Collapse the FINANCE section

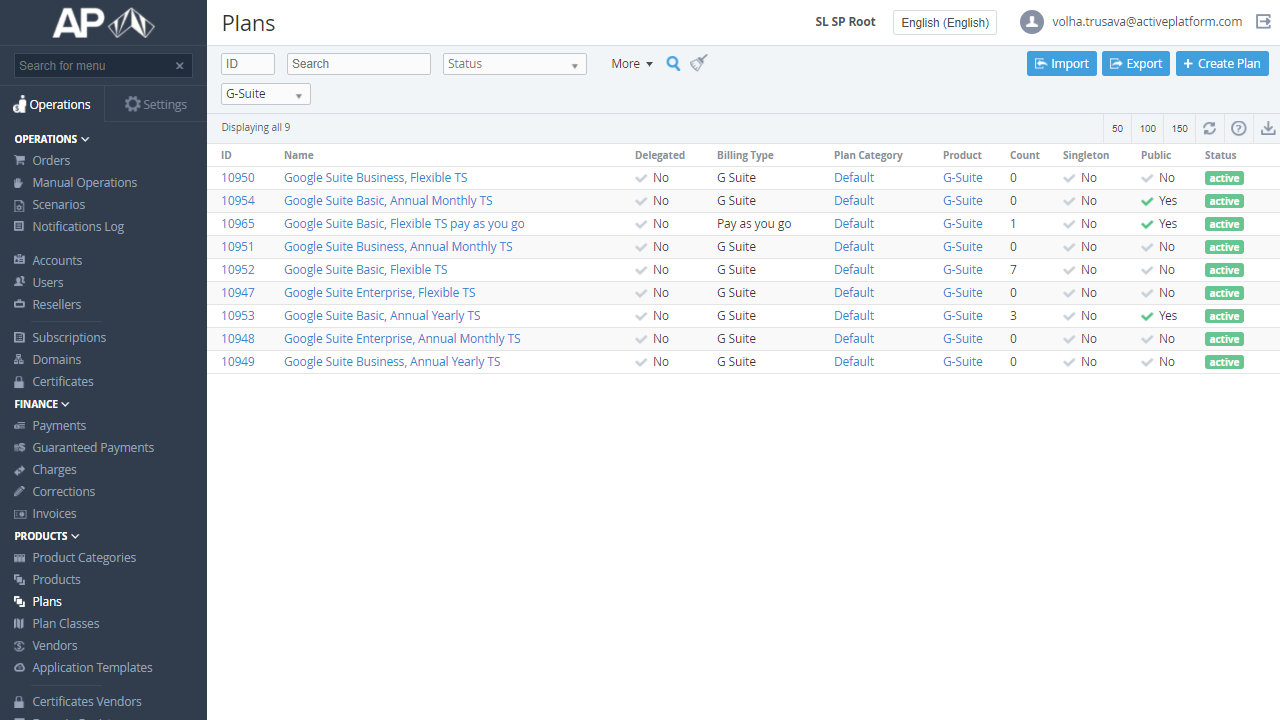click(x=42, y=404)
